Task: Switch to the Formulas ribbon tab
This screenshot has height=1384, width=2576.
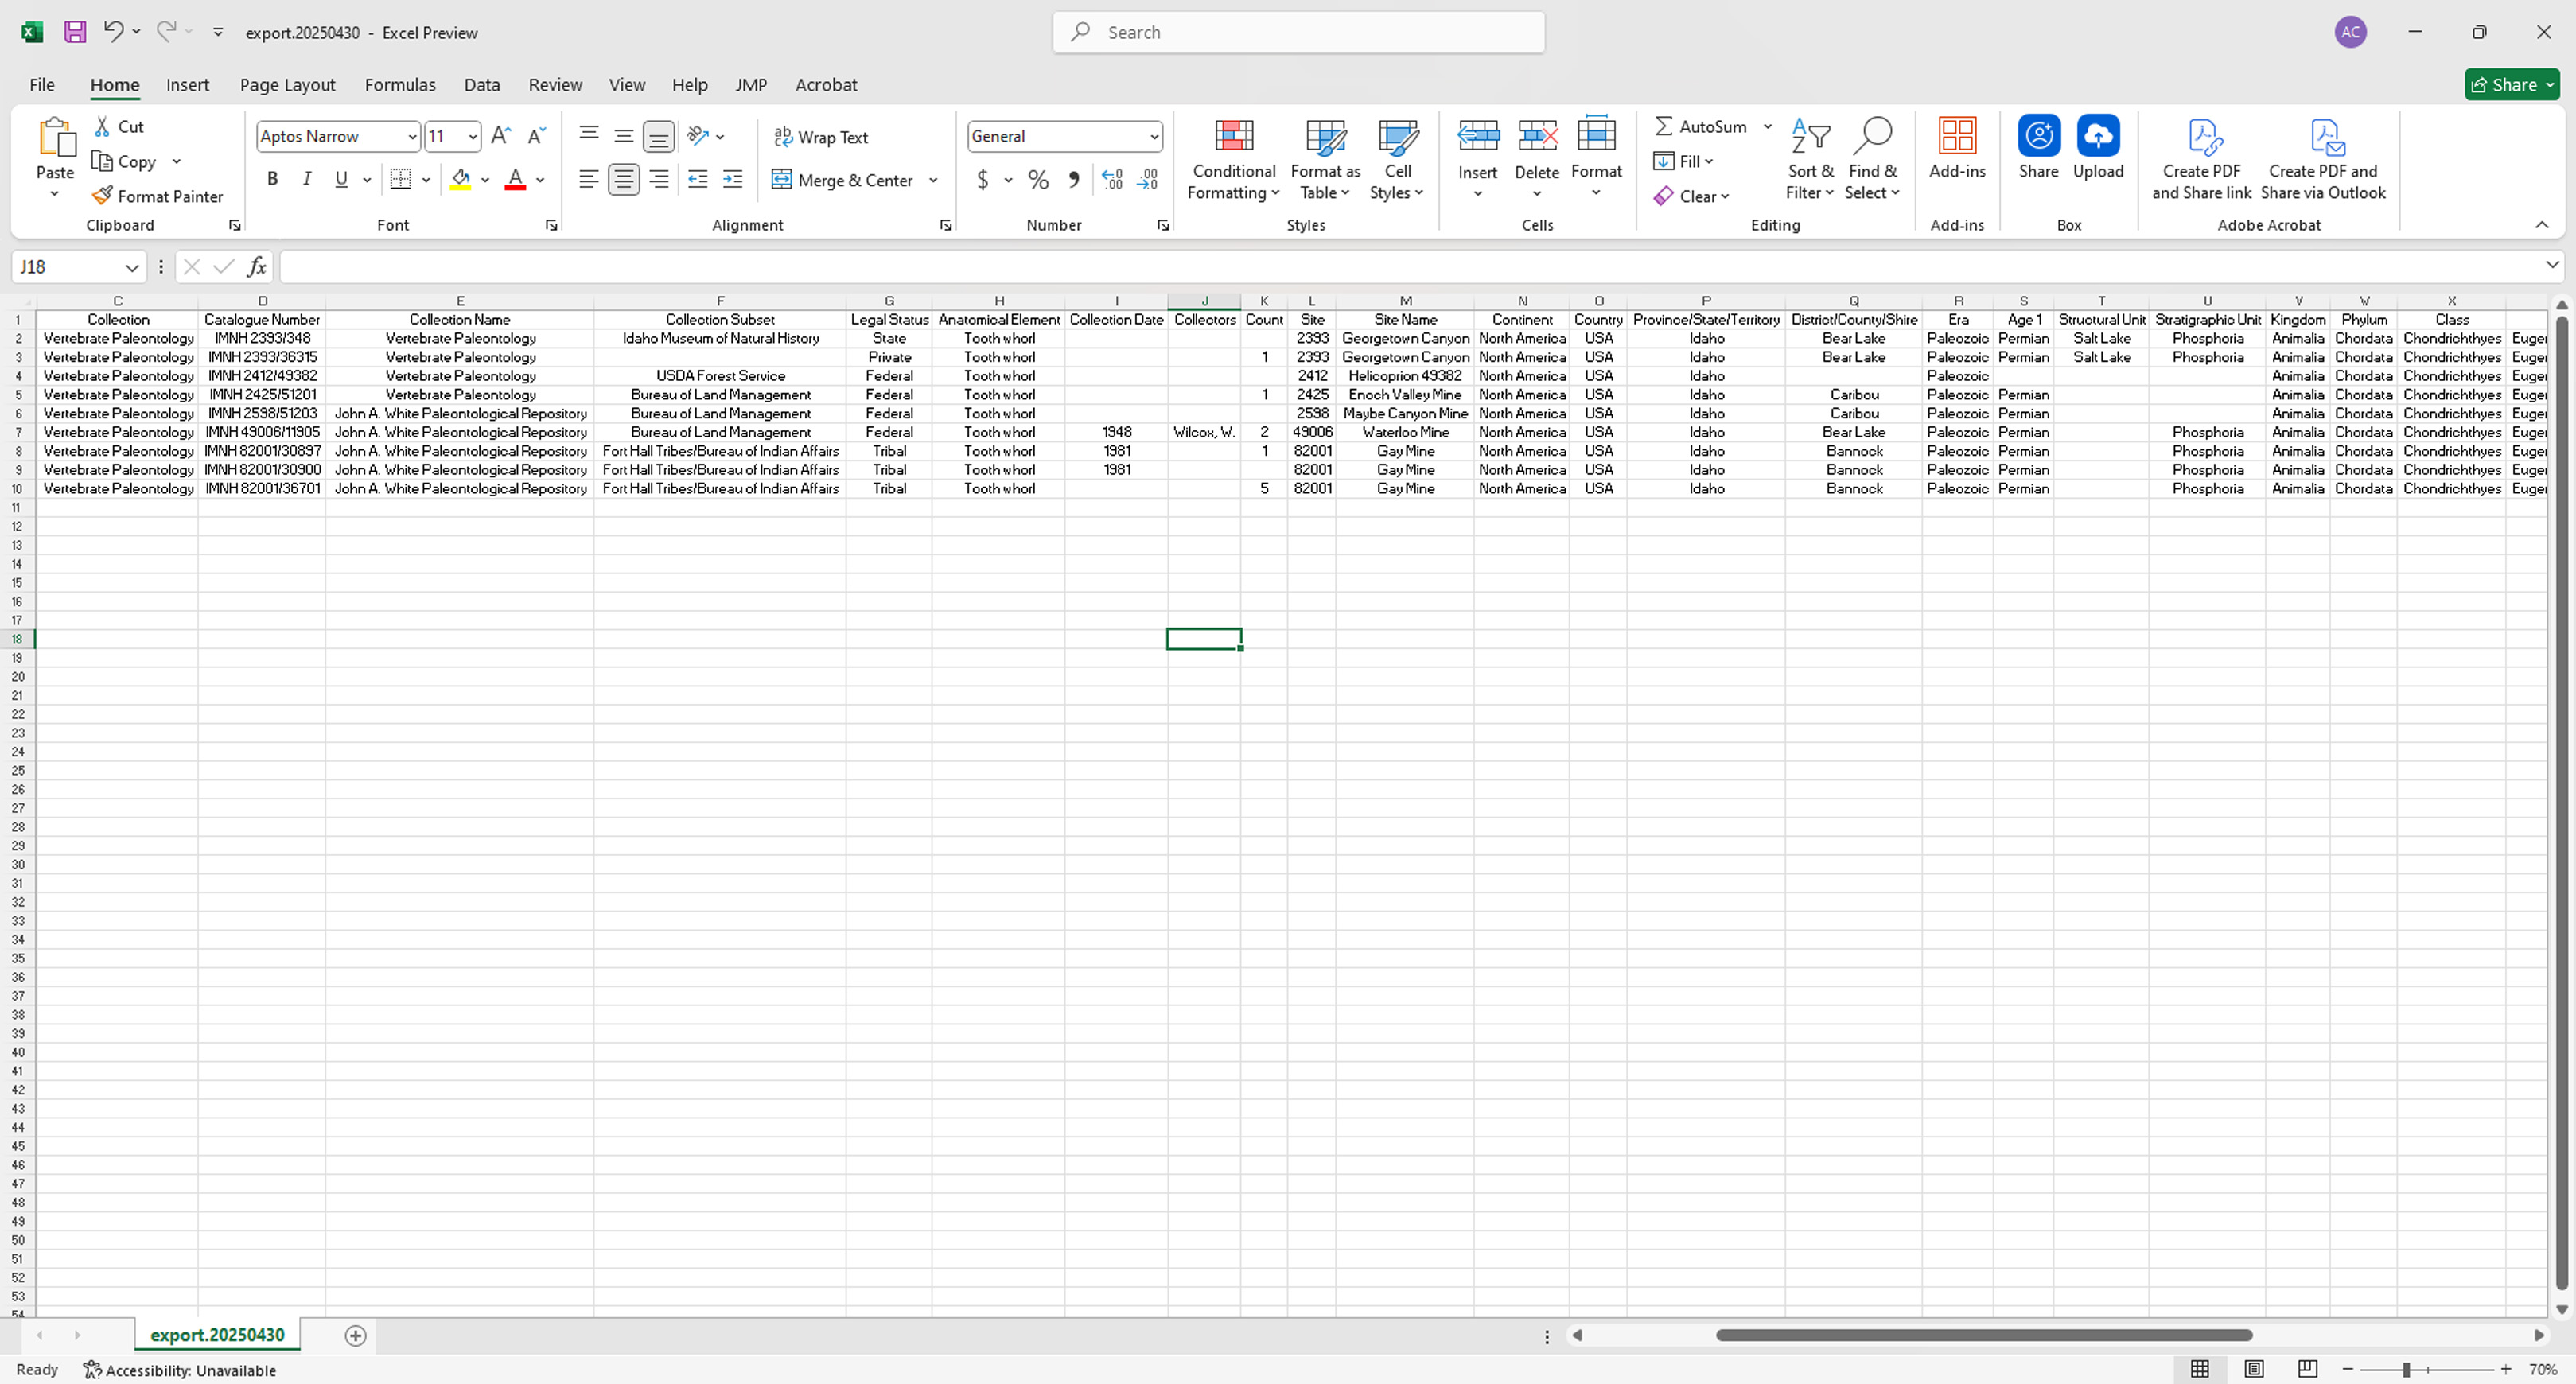Action: coord(400,85)
